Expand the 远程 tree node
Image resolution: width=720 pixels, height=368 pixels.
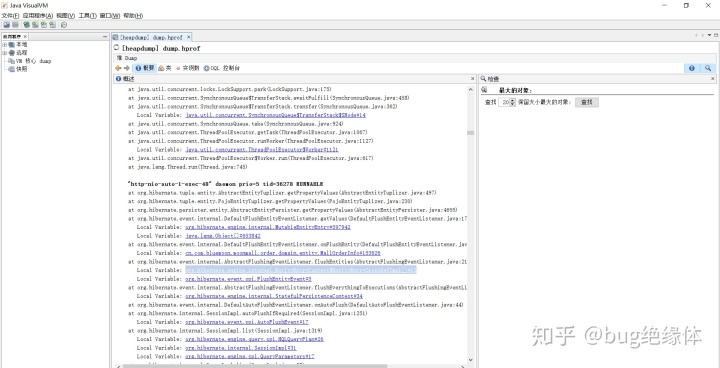[5, 53]
